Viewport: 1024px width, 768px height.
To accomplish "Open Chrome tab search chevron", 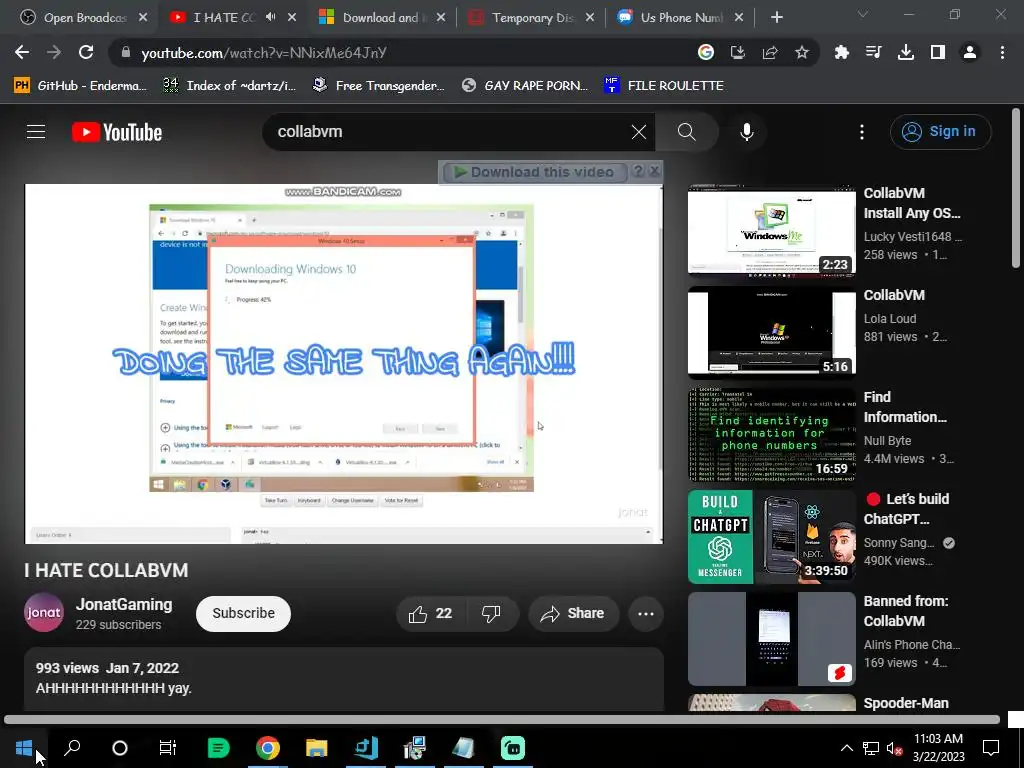I will click(863, 14).
